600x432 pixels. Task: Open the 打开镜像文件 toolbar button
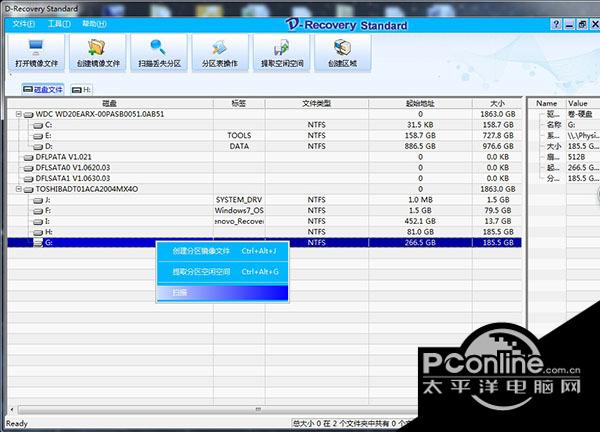pos(36,53)
